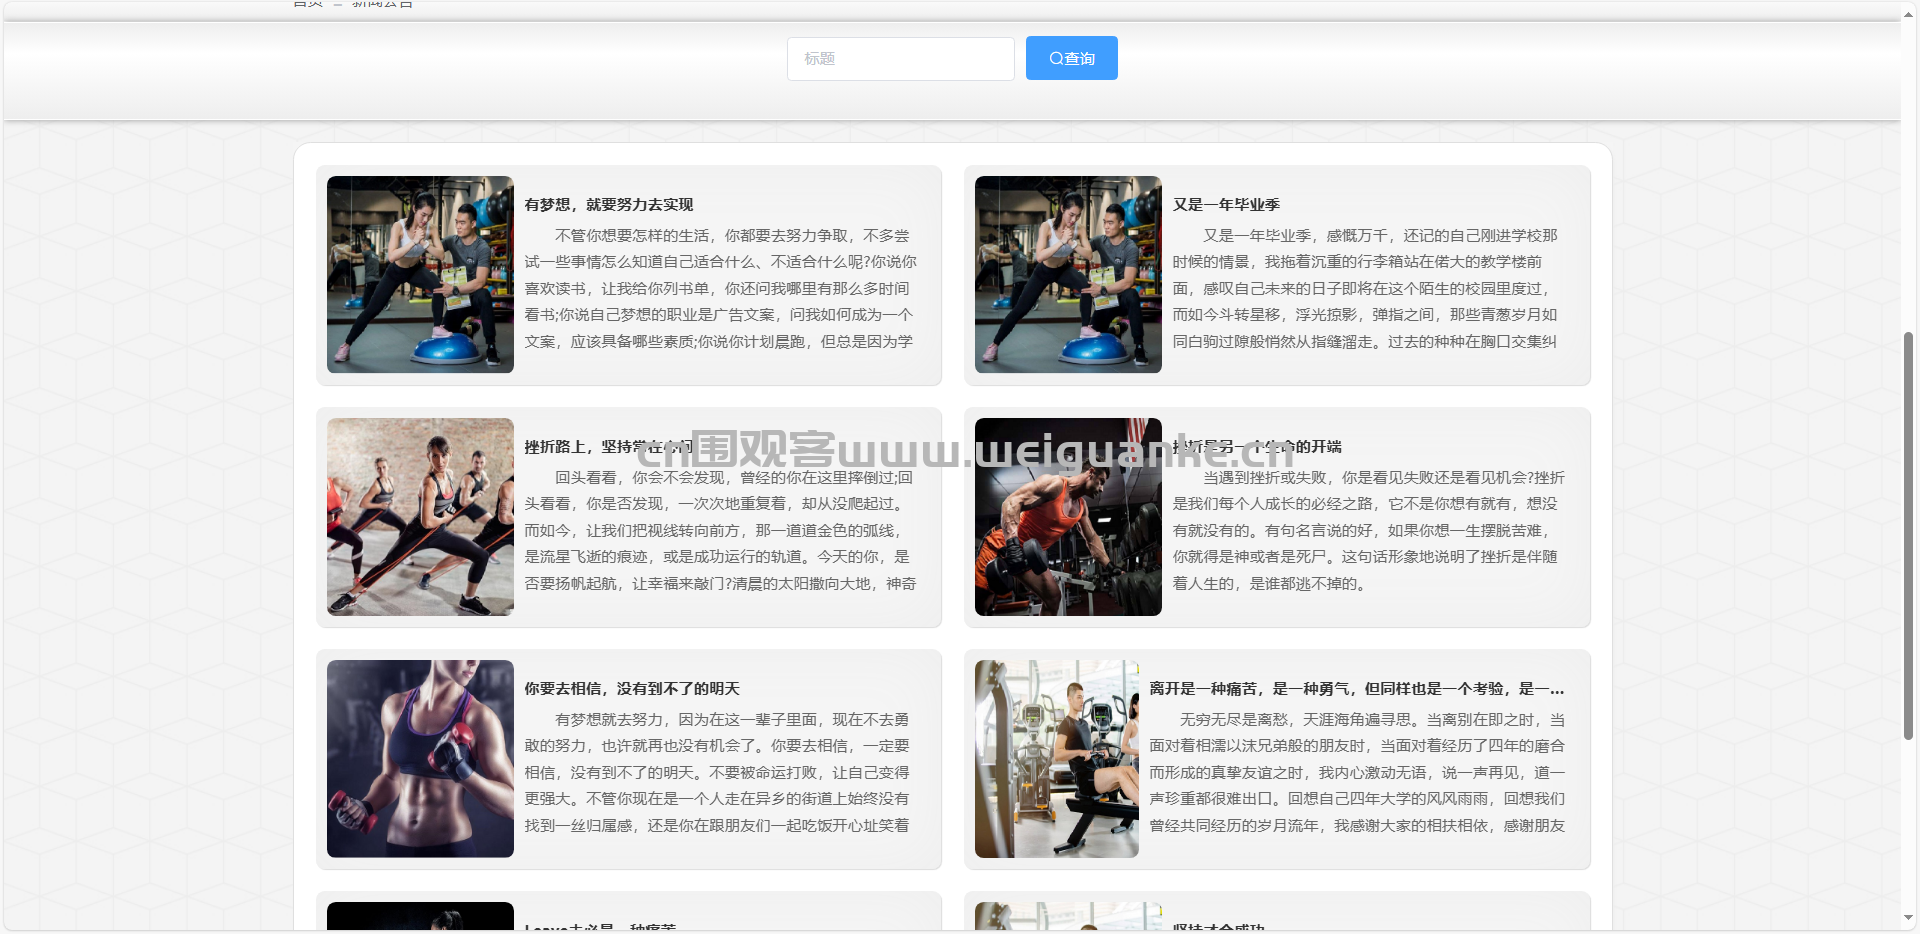
Task: Click the summary text starting 当遇到挫折或失败
Action: click(1368, 531)
